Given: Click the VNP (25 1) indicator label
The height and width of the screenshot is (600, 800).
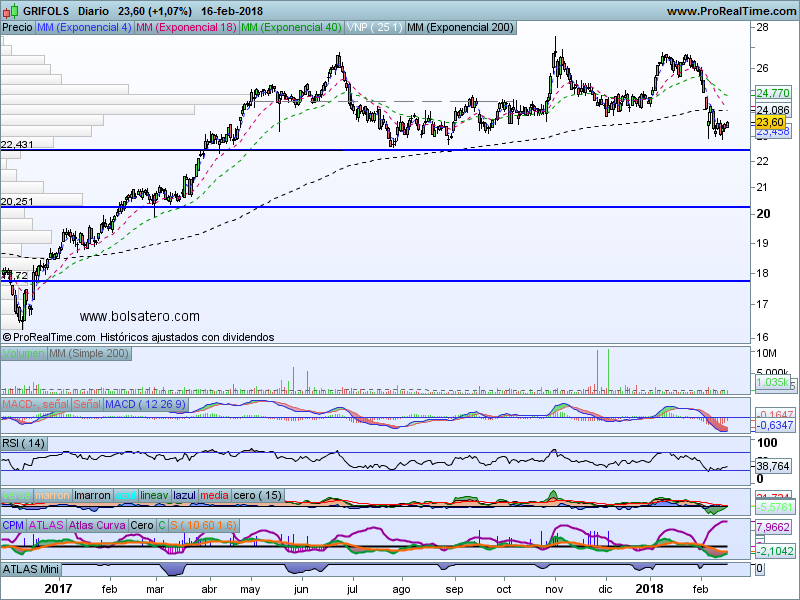Looking at the screenshot, I should pos(374,28).
